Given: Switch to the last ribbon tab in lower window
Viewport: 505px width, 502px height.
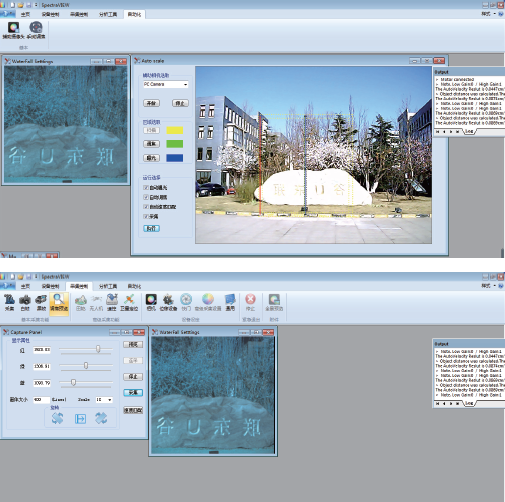Looking at the screenshot, I should point(134,286).
